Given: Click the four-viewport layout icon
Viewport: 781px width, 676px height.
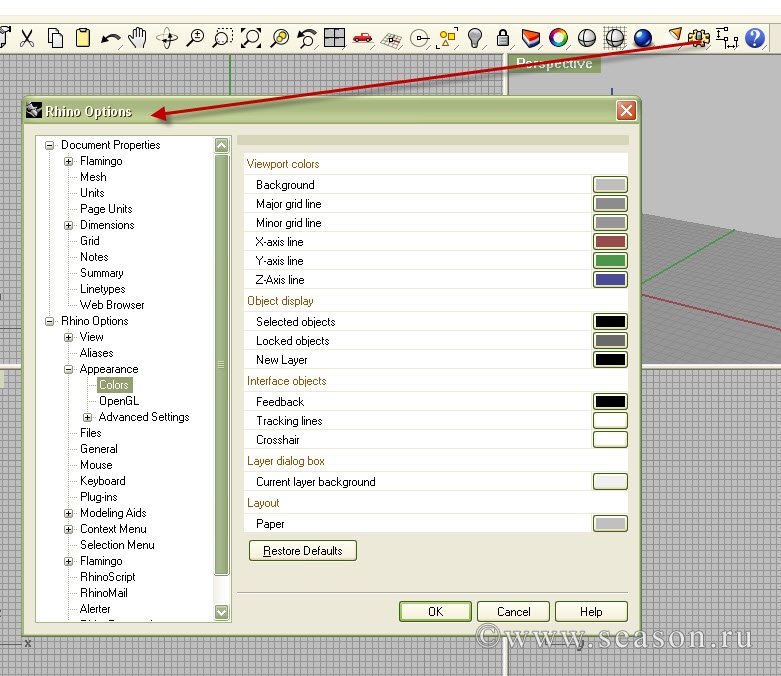Looking at the screenshot, I should (x=334, y=38).
